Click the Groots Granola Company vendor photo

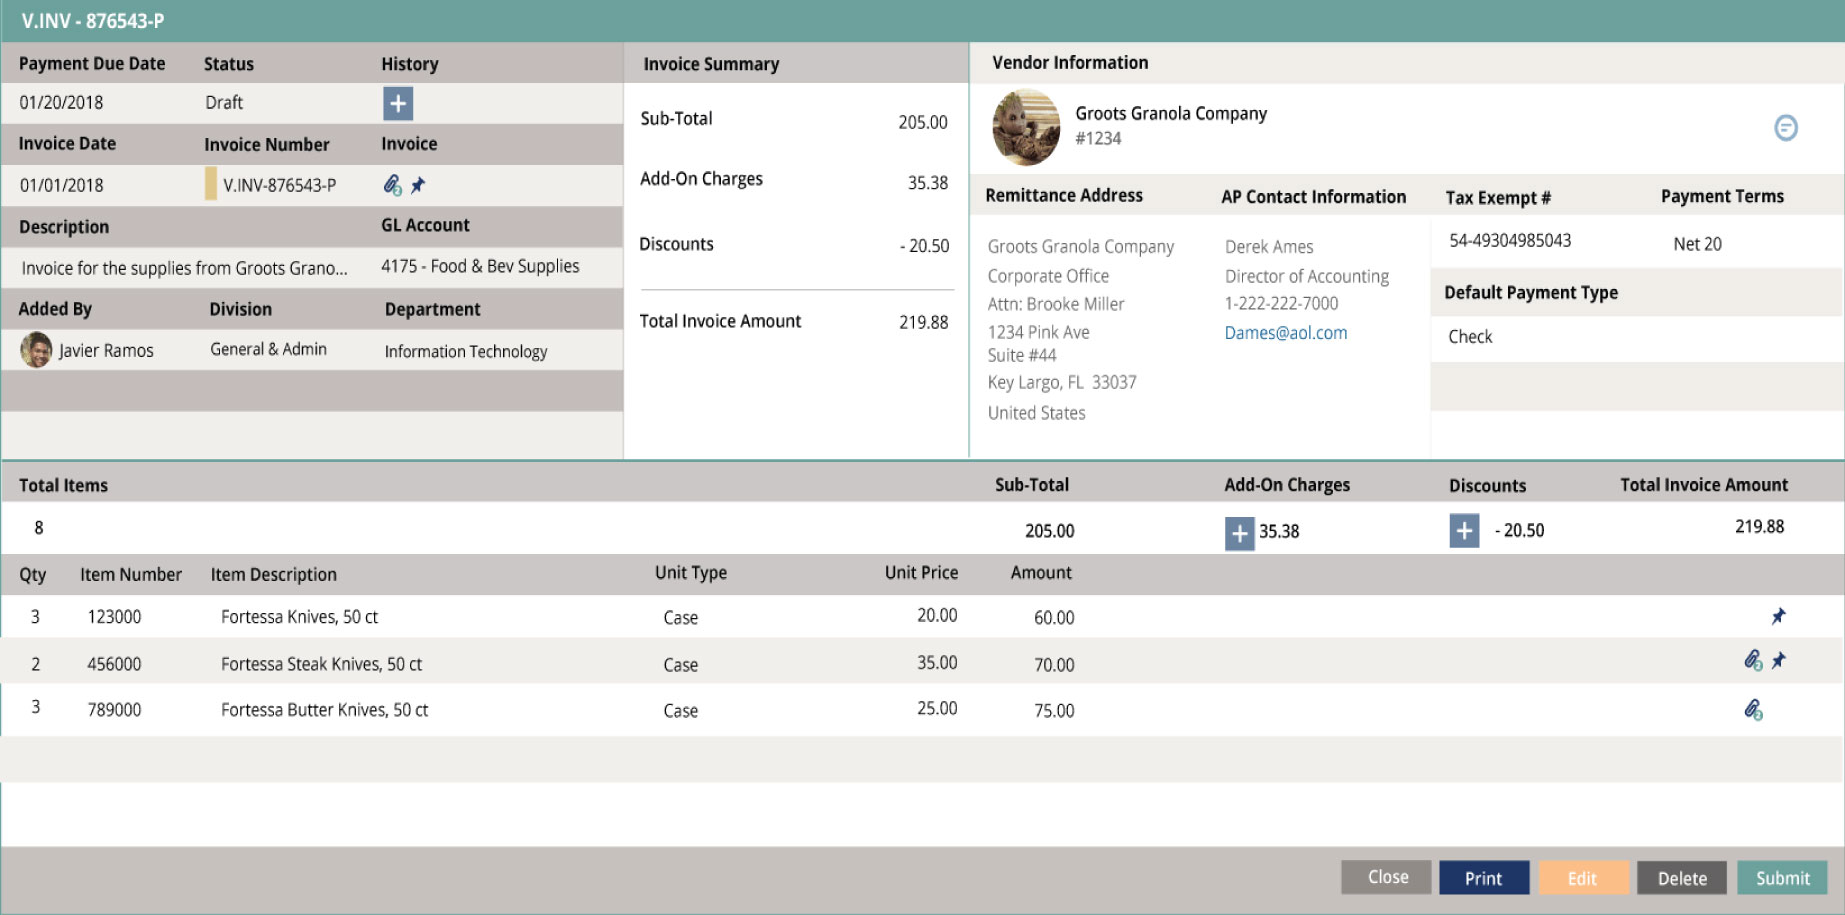point(1026,127)
